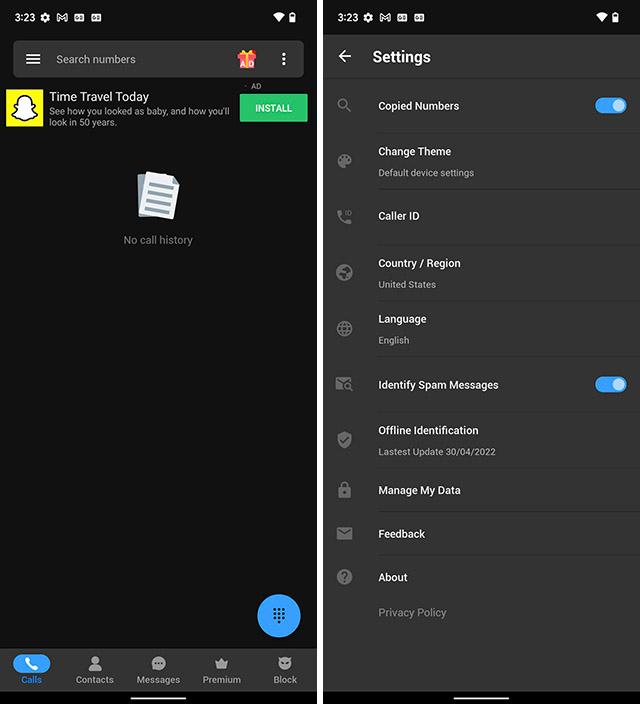Tap left status bar Gmail icon

pos(62,18)
